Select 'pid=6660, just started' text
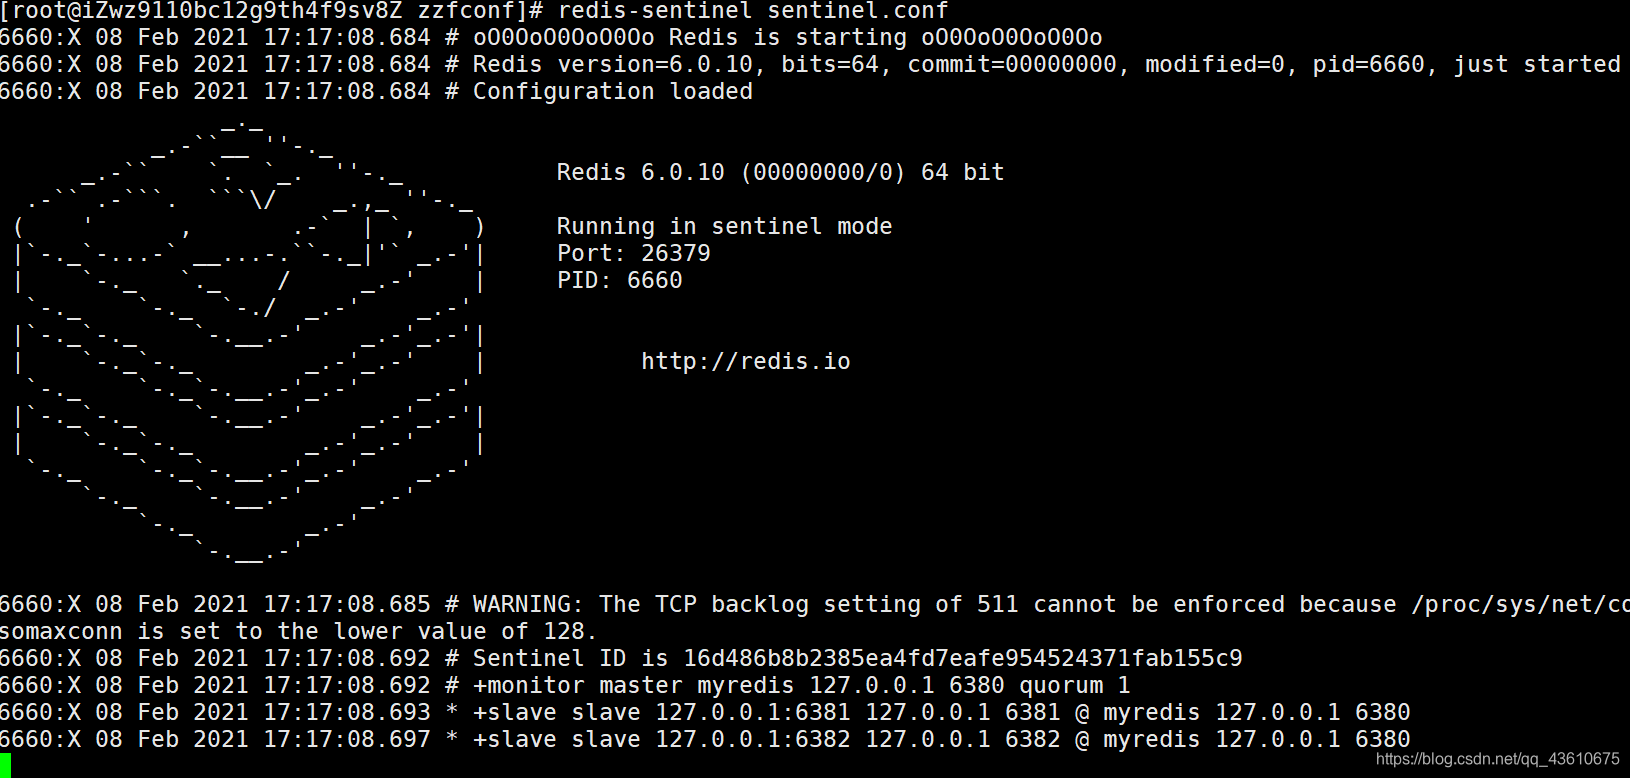The height and width of the screenshot is (778, 1630). click(1466, 65)
